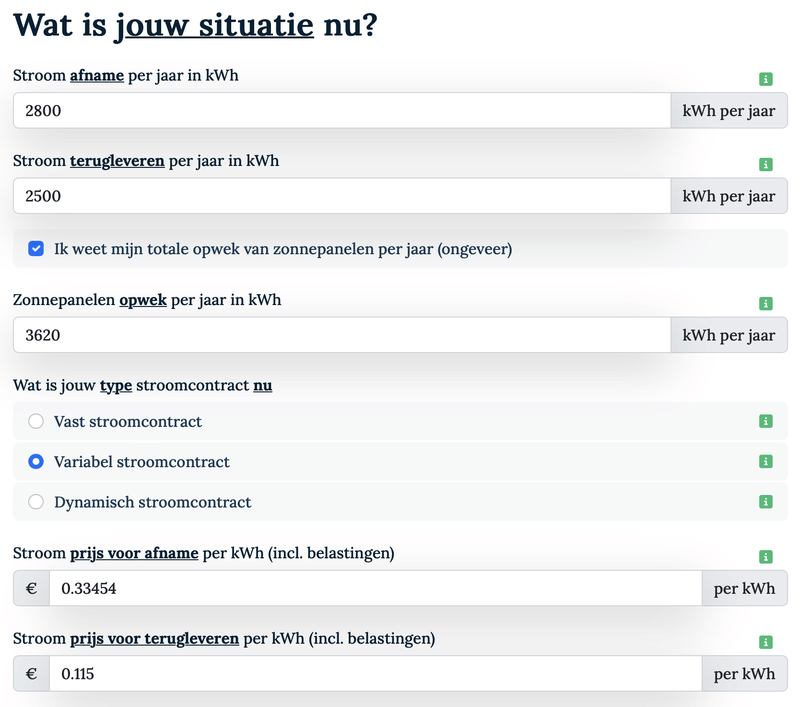Focus the terugleveren field showing 2500
This screenshot has width=800, height=707.
click(340, 196)
